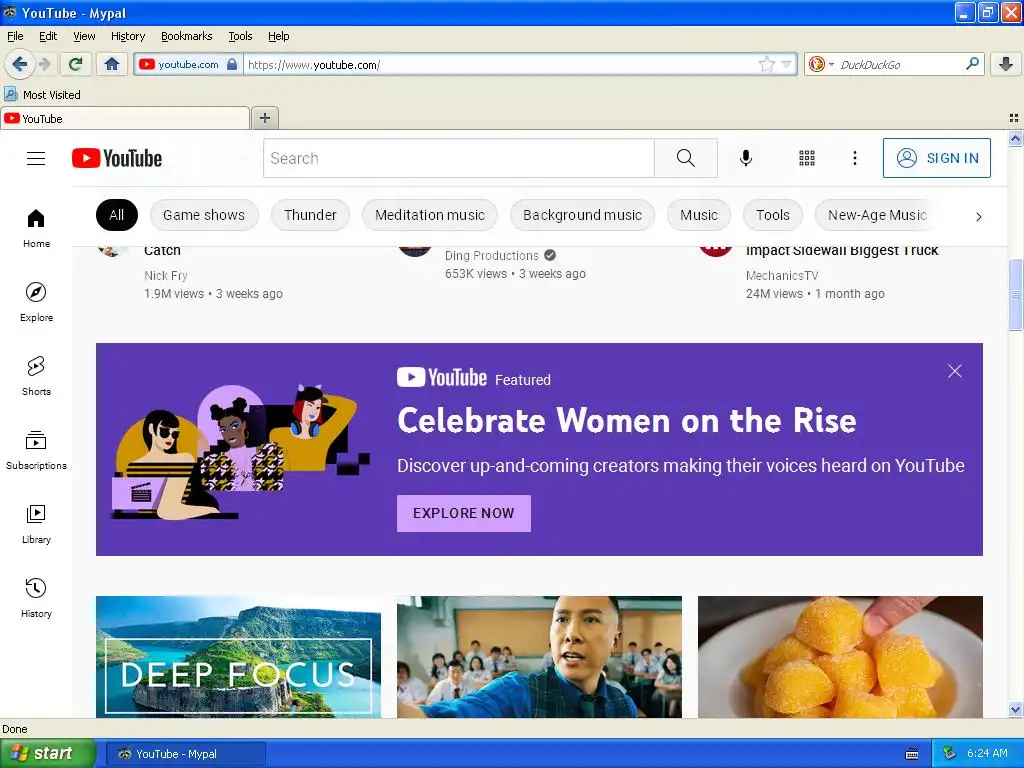
Task: Go back with browser back arrow
Action: coord(20,64)
